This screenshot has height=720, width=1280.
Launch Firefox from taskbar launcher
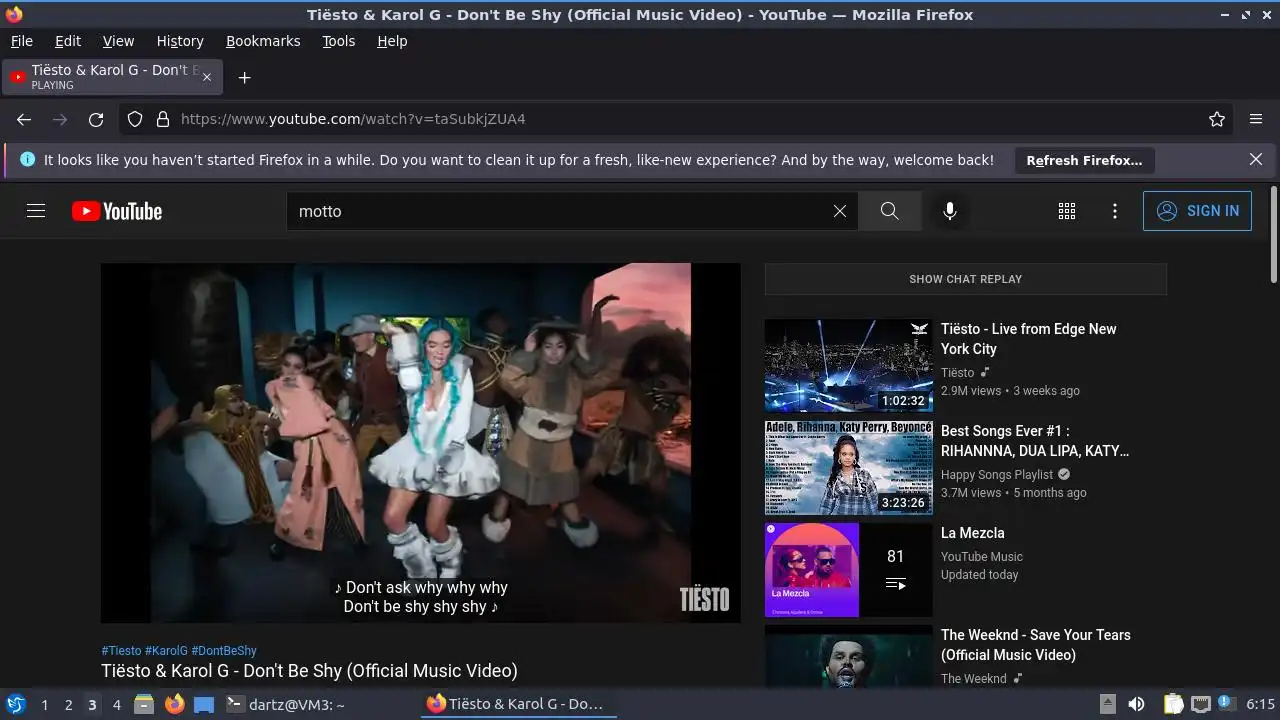coord(174,704)
